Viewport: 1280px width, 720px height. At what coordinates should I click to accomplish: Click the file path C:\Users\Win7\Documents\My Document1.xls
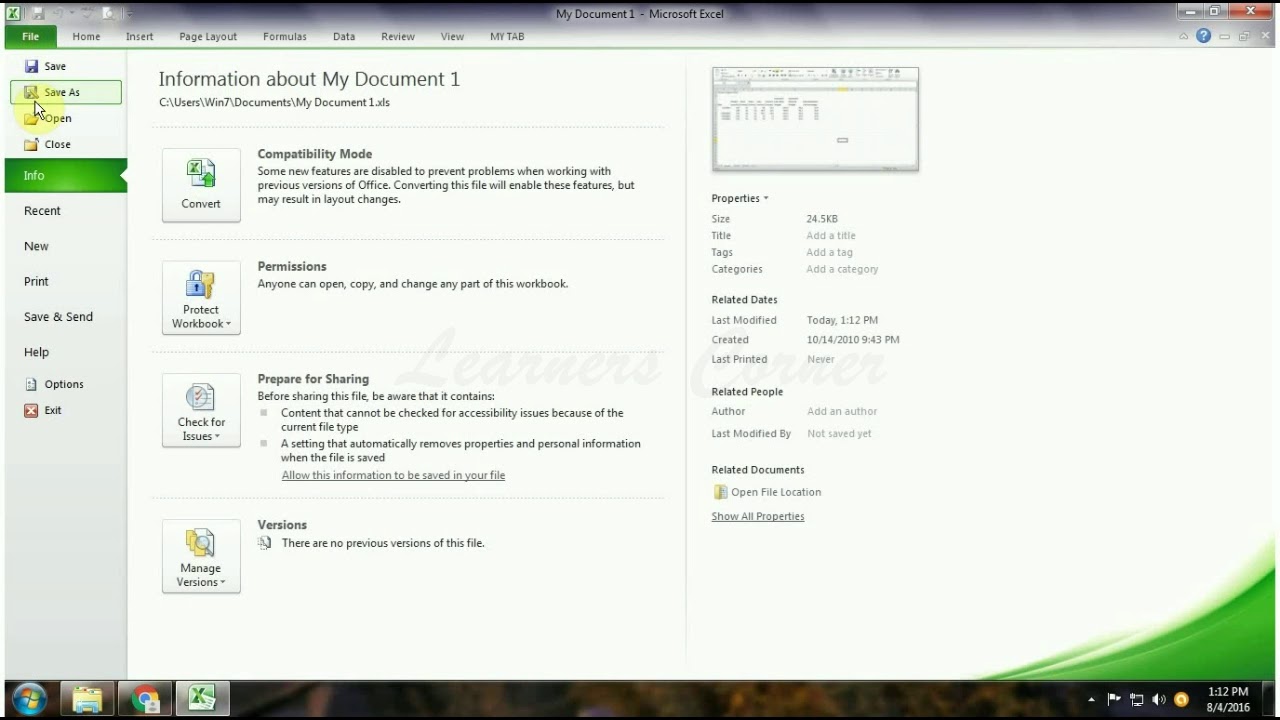(274, 102)
